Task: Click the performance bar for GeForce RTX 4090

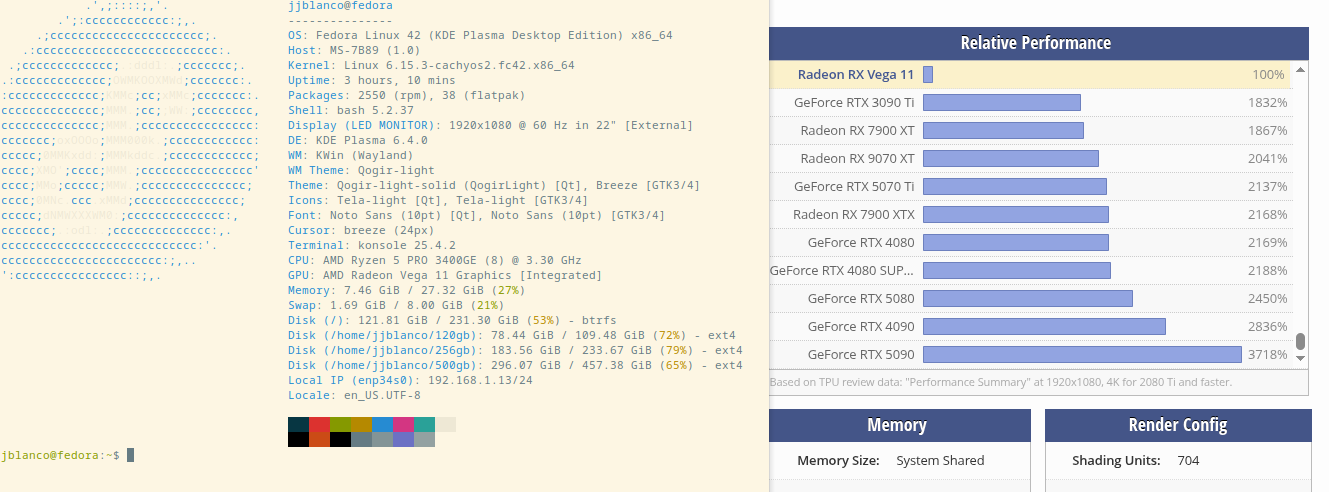Action: click(x=1044, y=326)
